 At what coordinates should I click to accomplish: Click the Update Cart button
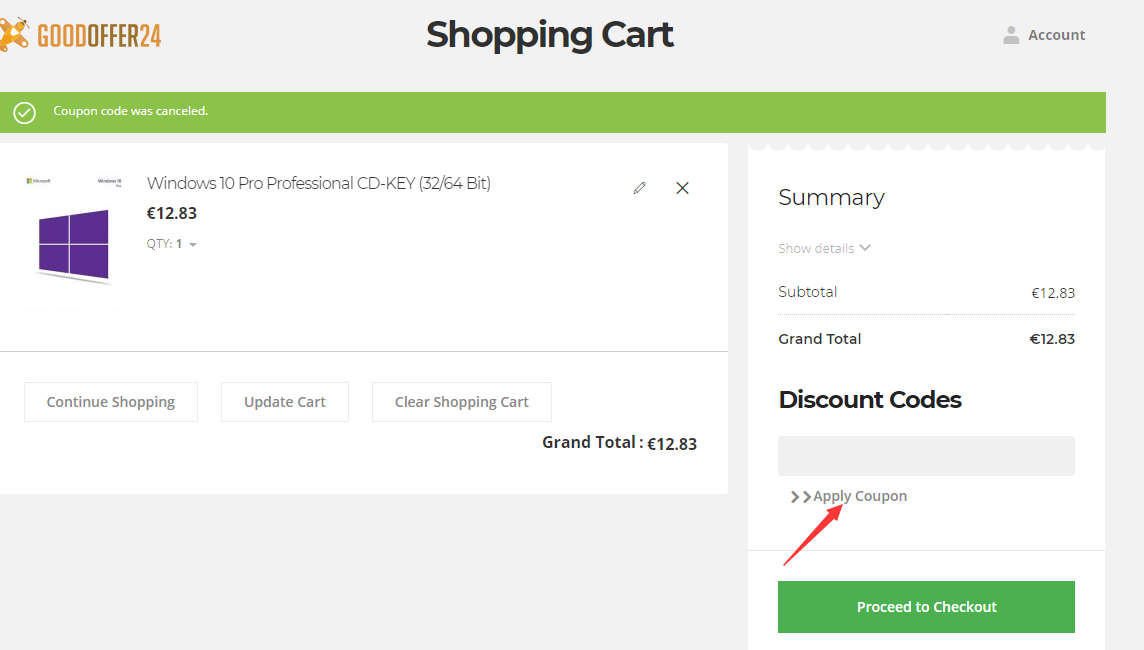click(285, 402)
